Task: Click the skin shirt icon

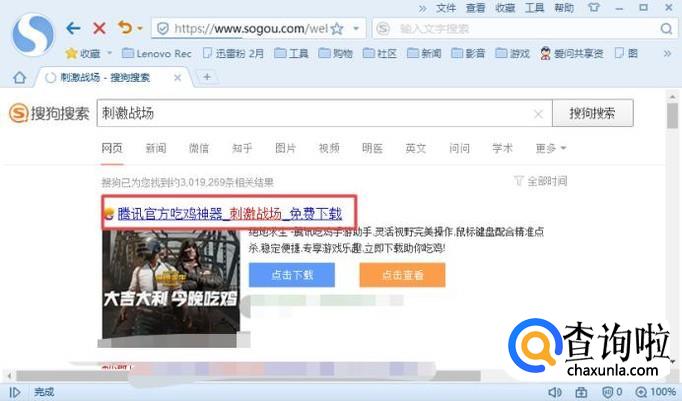Action: (x=594, y=7)
